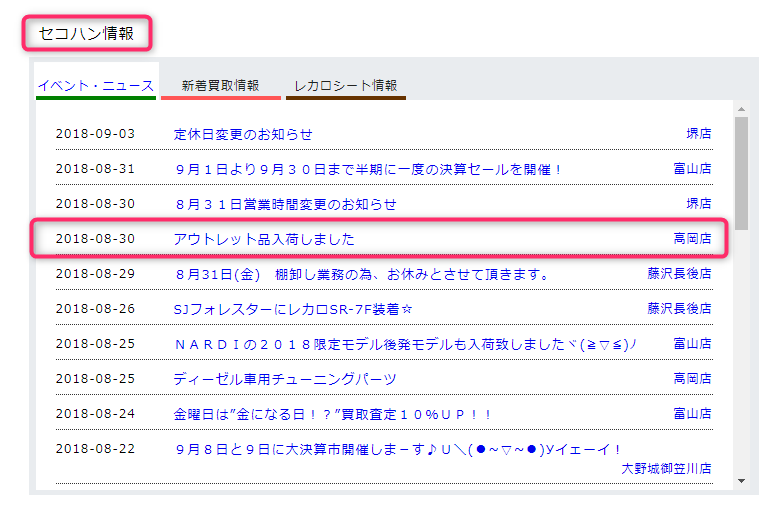Click the ８月３１日営業時間変更のお知らせ link
The width and height of the screenshot is (772, 508).
click(285, 204)
